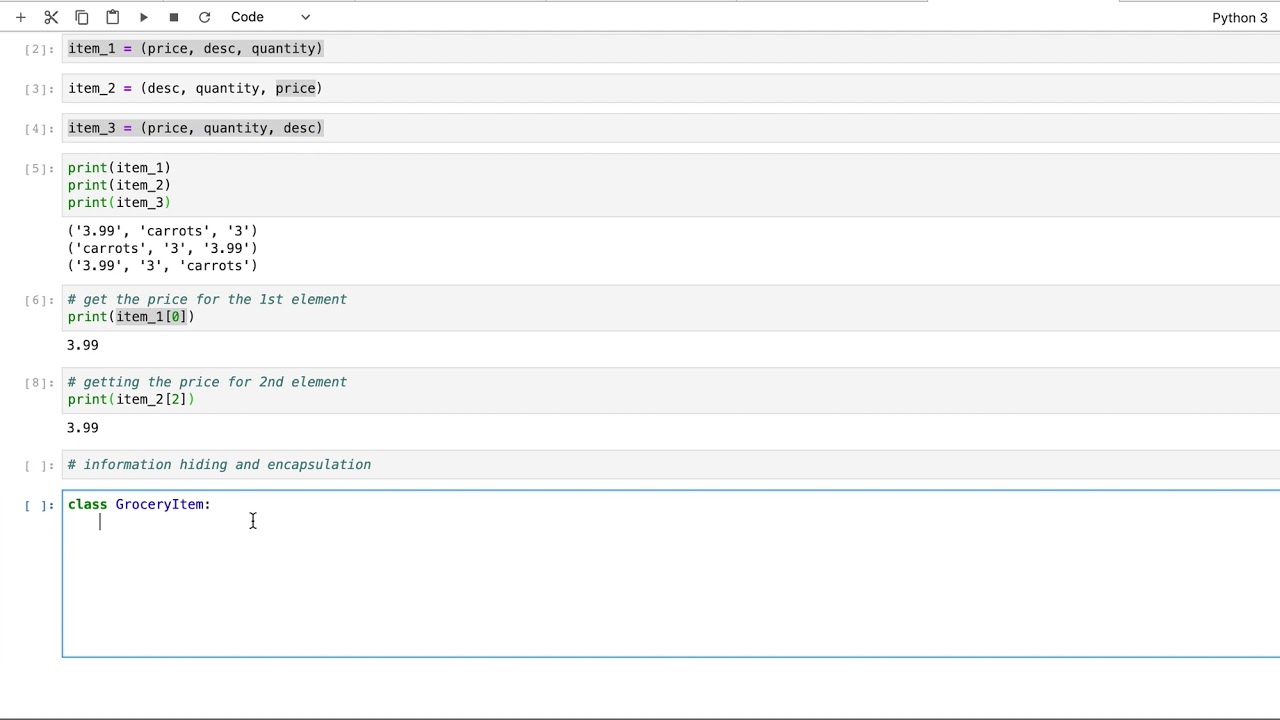Cut selected cell with the scissors icon
The image size is (1280, 720).
(x=51, y=17)
